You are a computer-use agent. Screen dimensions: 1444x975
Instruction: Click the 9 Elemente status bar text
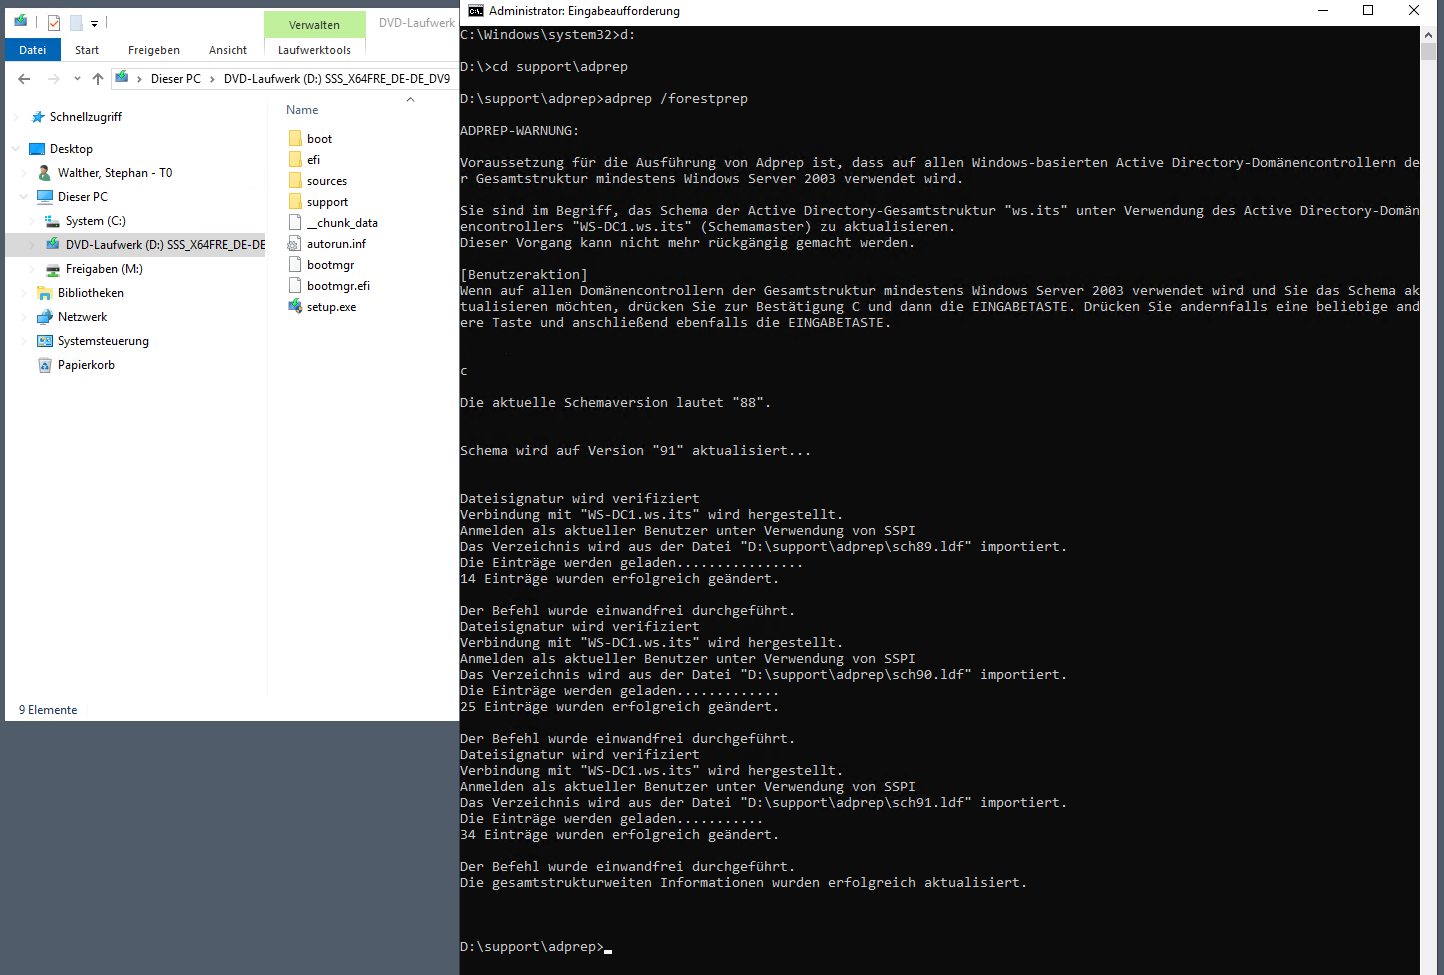click(x=48, y=710)
